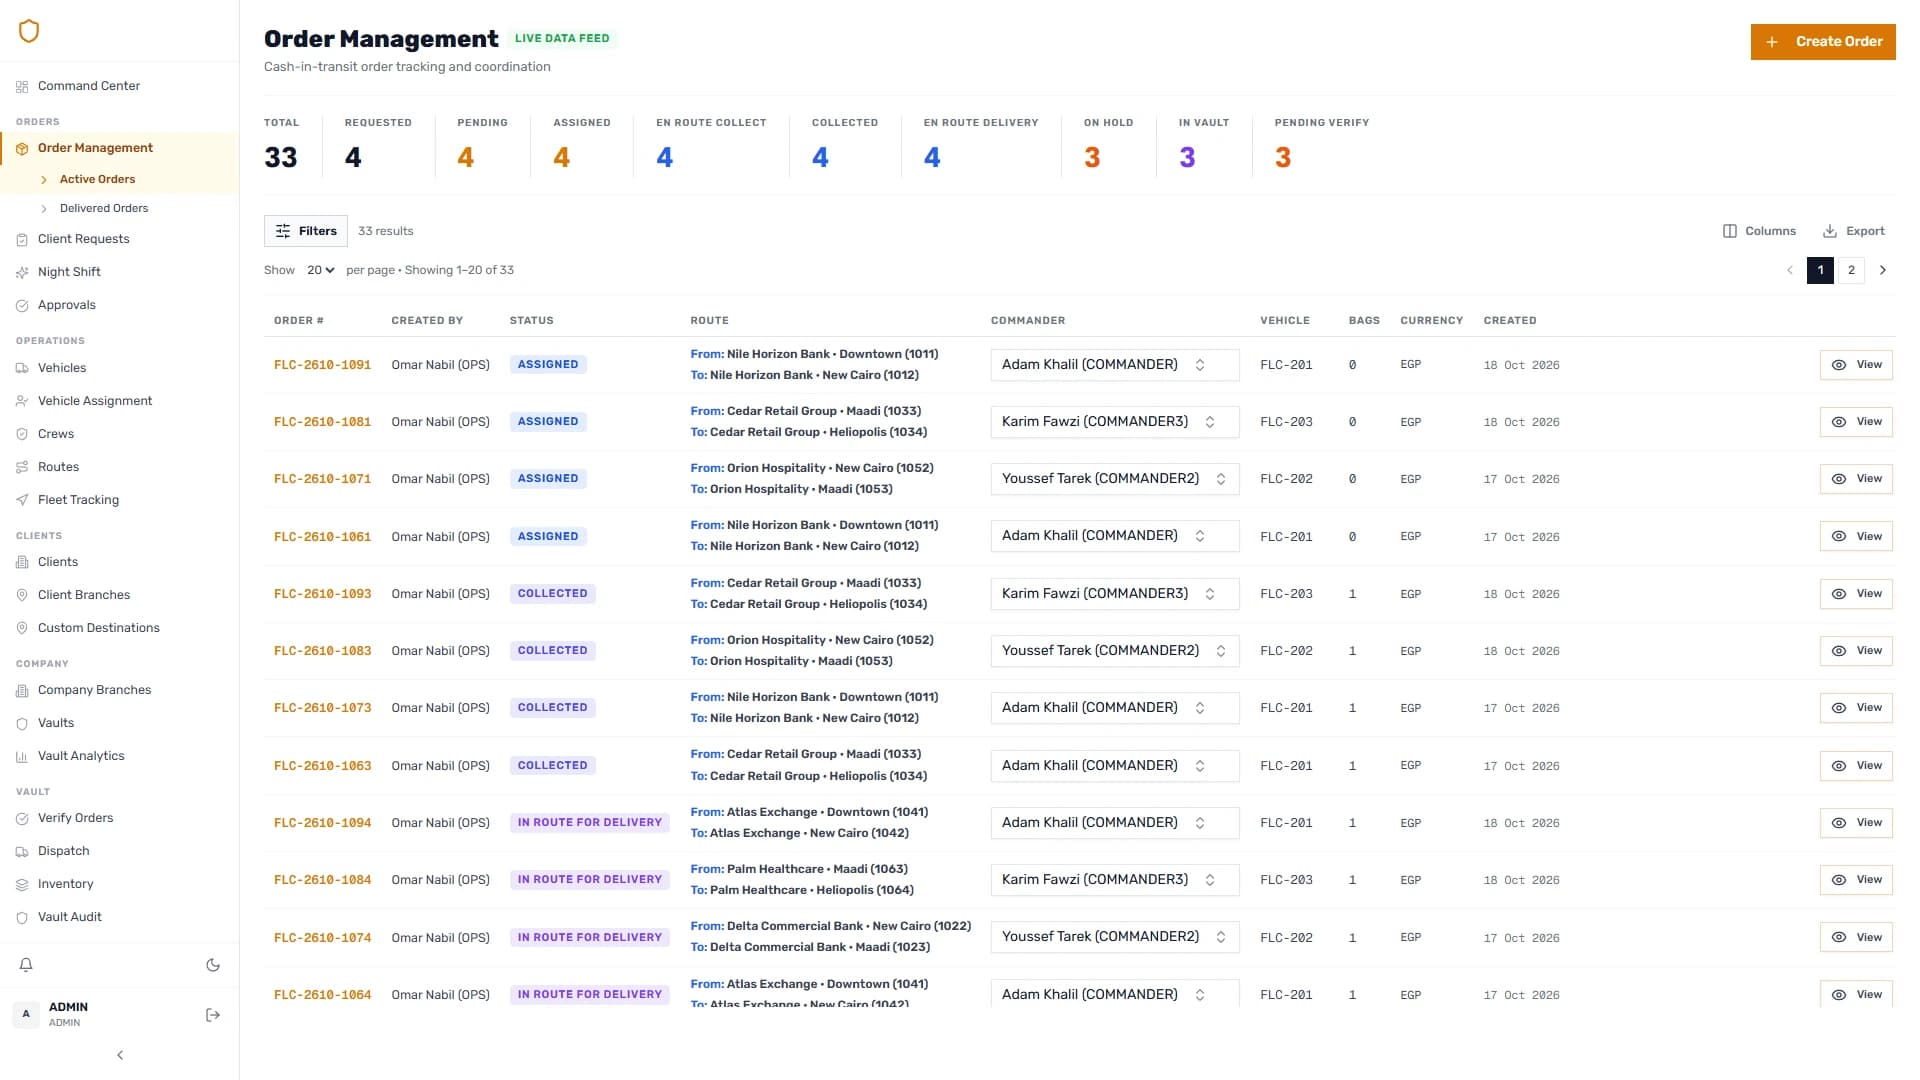View order FLC-2610-1074

point(1856,938)
